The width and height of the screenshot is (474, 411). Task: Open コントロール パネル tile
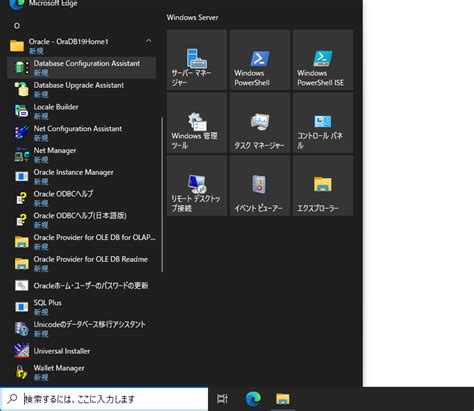(x=323, y=123)
